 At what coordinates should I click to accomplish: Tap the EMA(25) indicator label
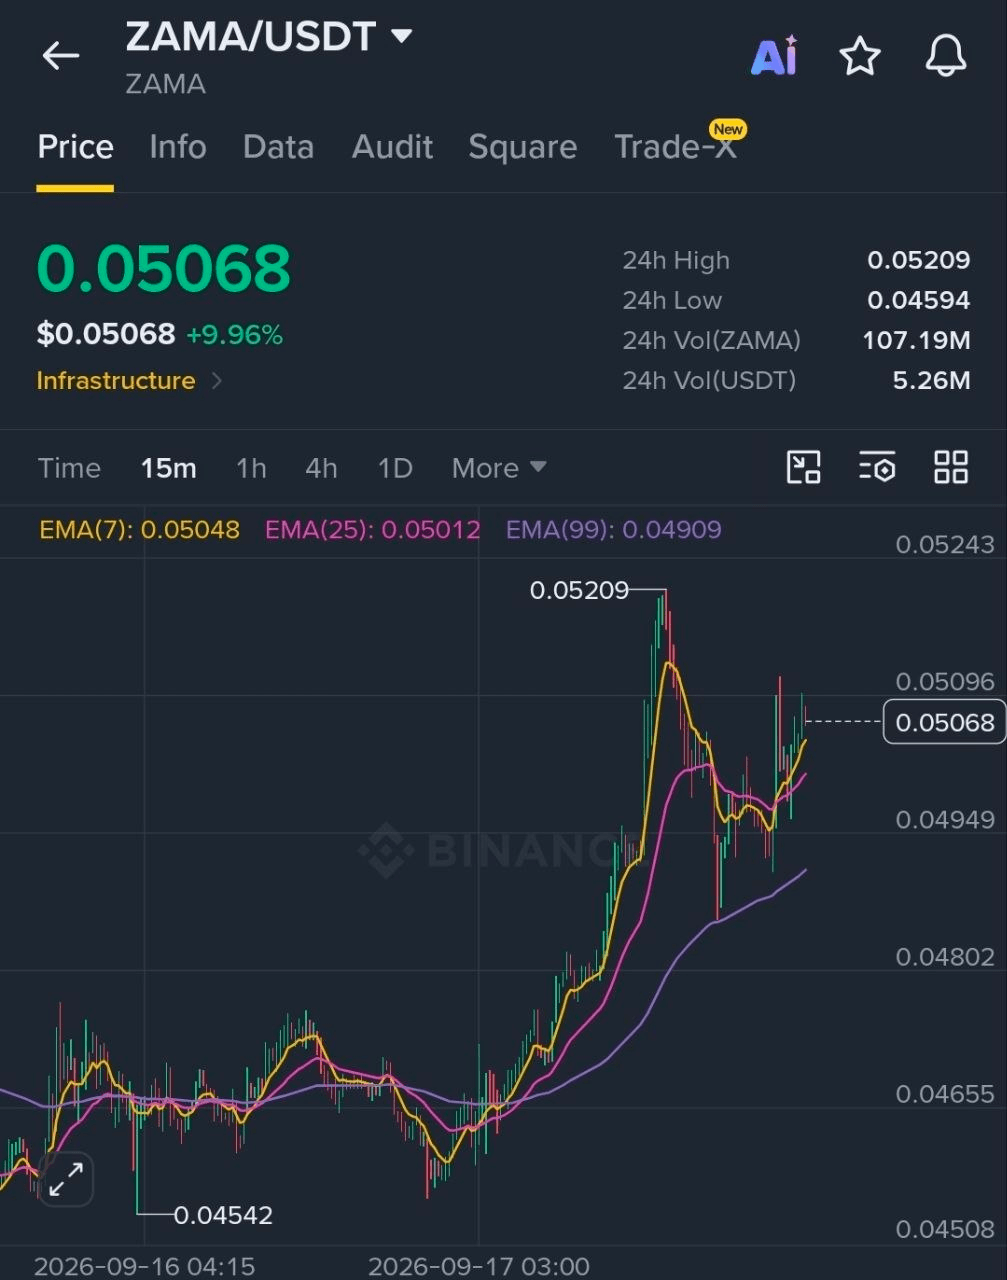[372, 529]
